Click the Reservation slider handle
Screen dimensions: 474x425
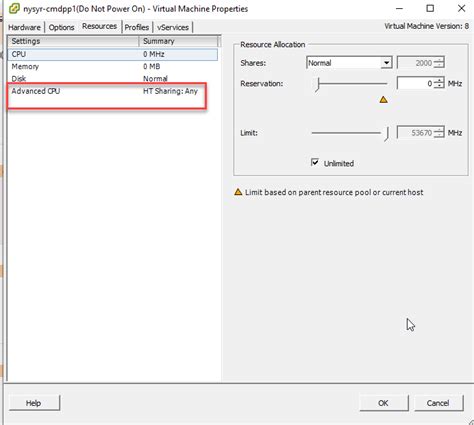coord(318,84)
